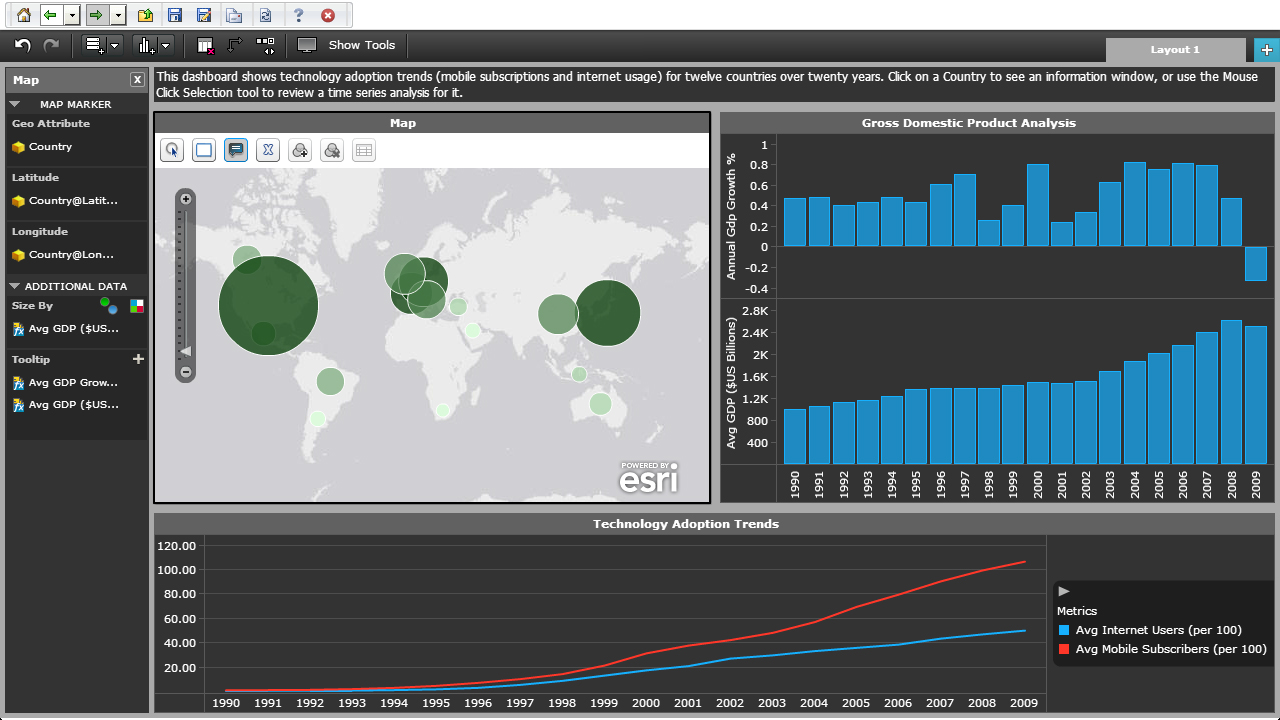1280x720 pixels.
Task: Click the table view map tool
Action: [364, 150]
